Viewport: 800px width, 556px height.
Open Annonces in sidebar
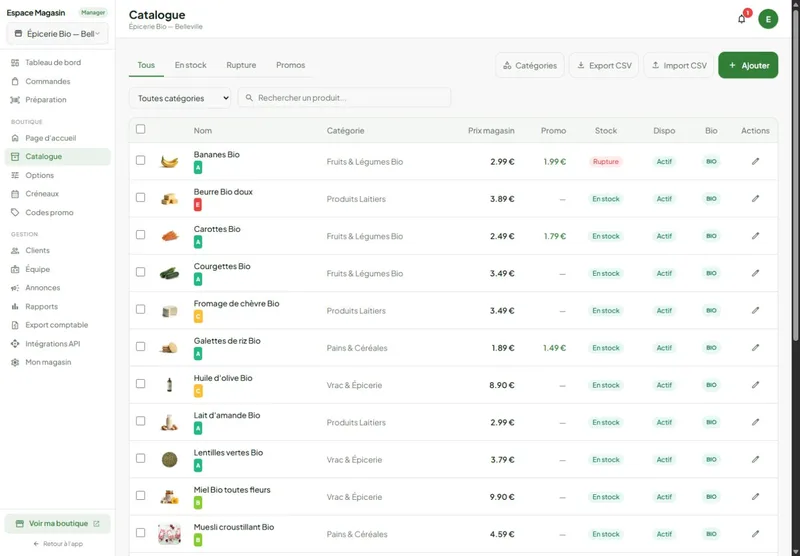[58, 288]
